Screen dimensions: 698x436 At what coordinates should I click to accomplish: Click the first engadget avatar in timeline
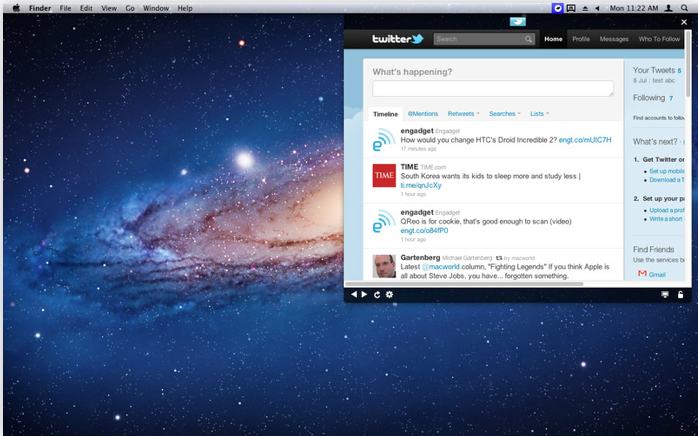[x=384, y=139]
